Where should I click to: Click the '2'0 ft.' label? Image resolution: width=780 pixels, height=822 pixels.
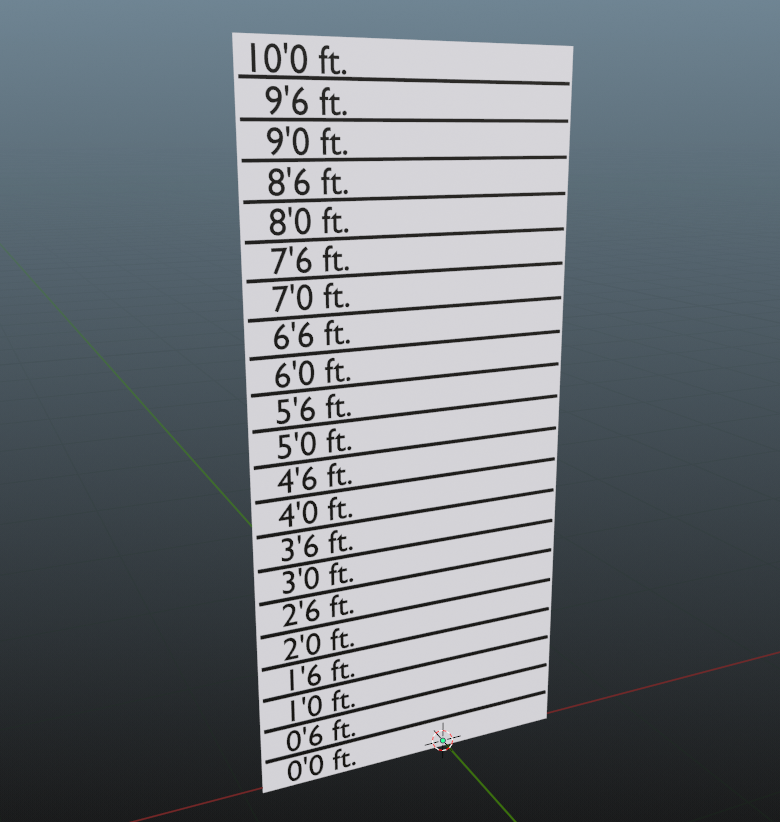(x=319, y=644)
